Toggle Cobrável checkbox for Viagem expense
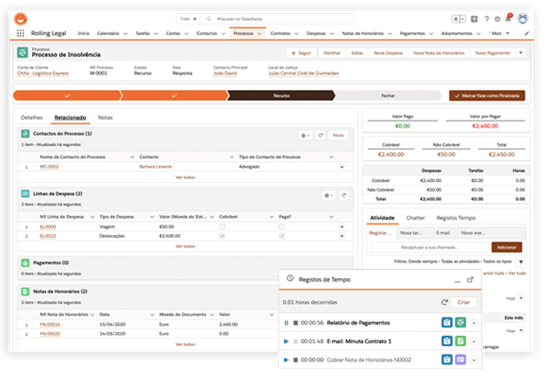This screenshot has height=383, width=550. [x=222, y=227]
